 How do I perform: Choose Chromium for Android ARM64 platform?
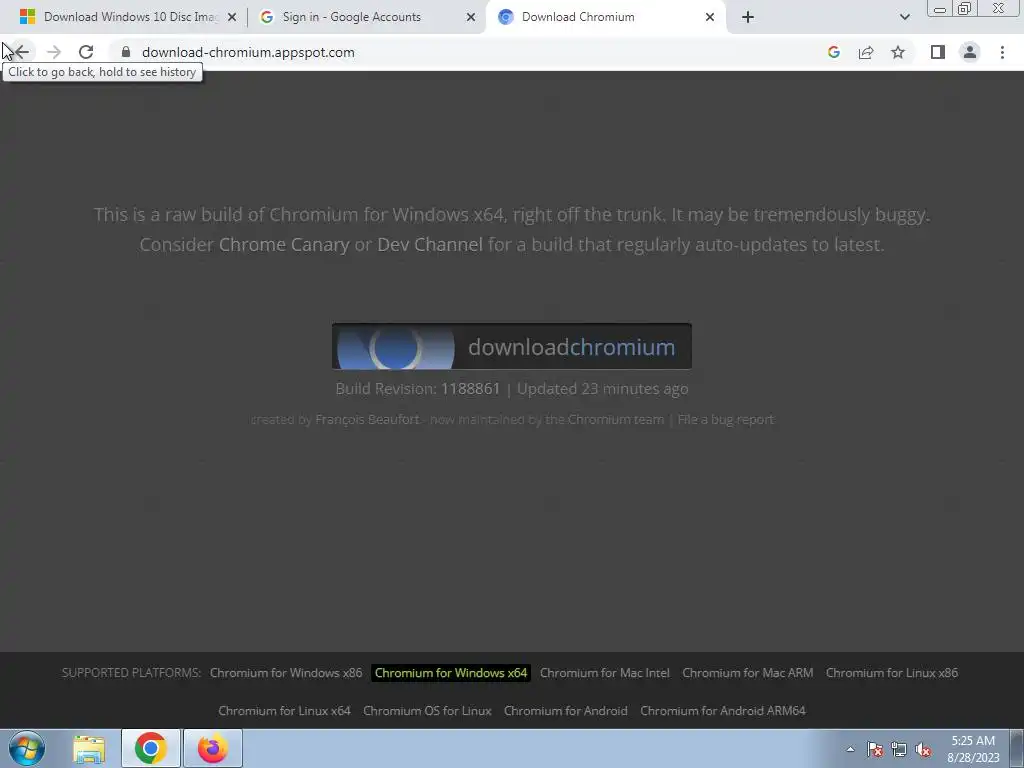tap(723, 711)
